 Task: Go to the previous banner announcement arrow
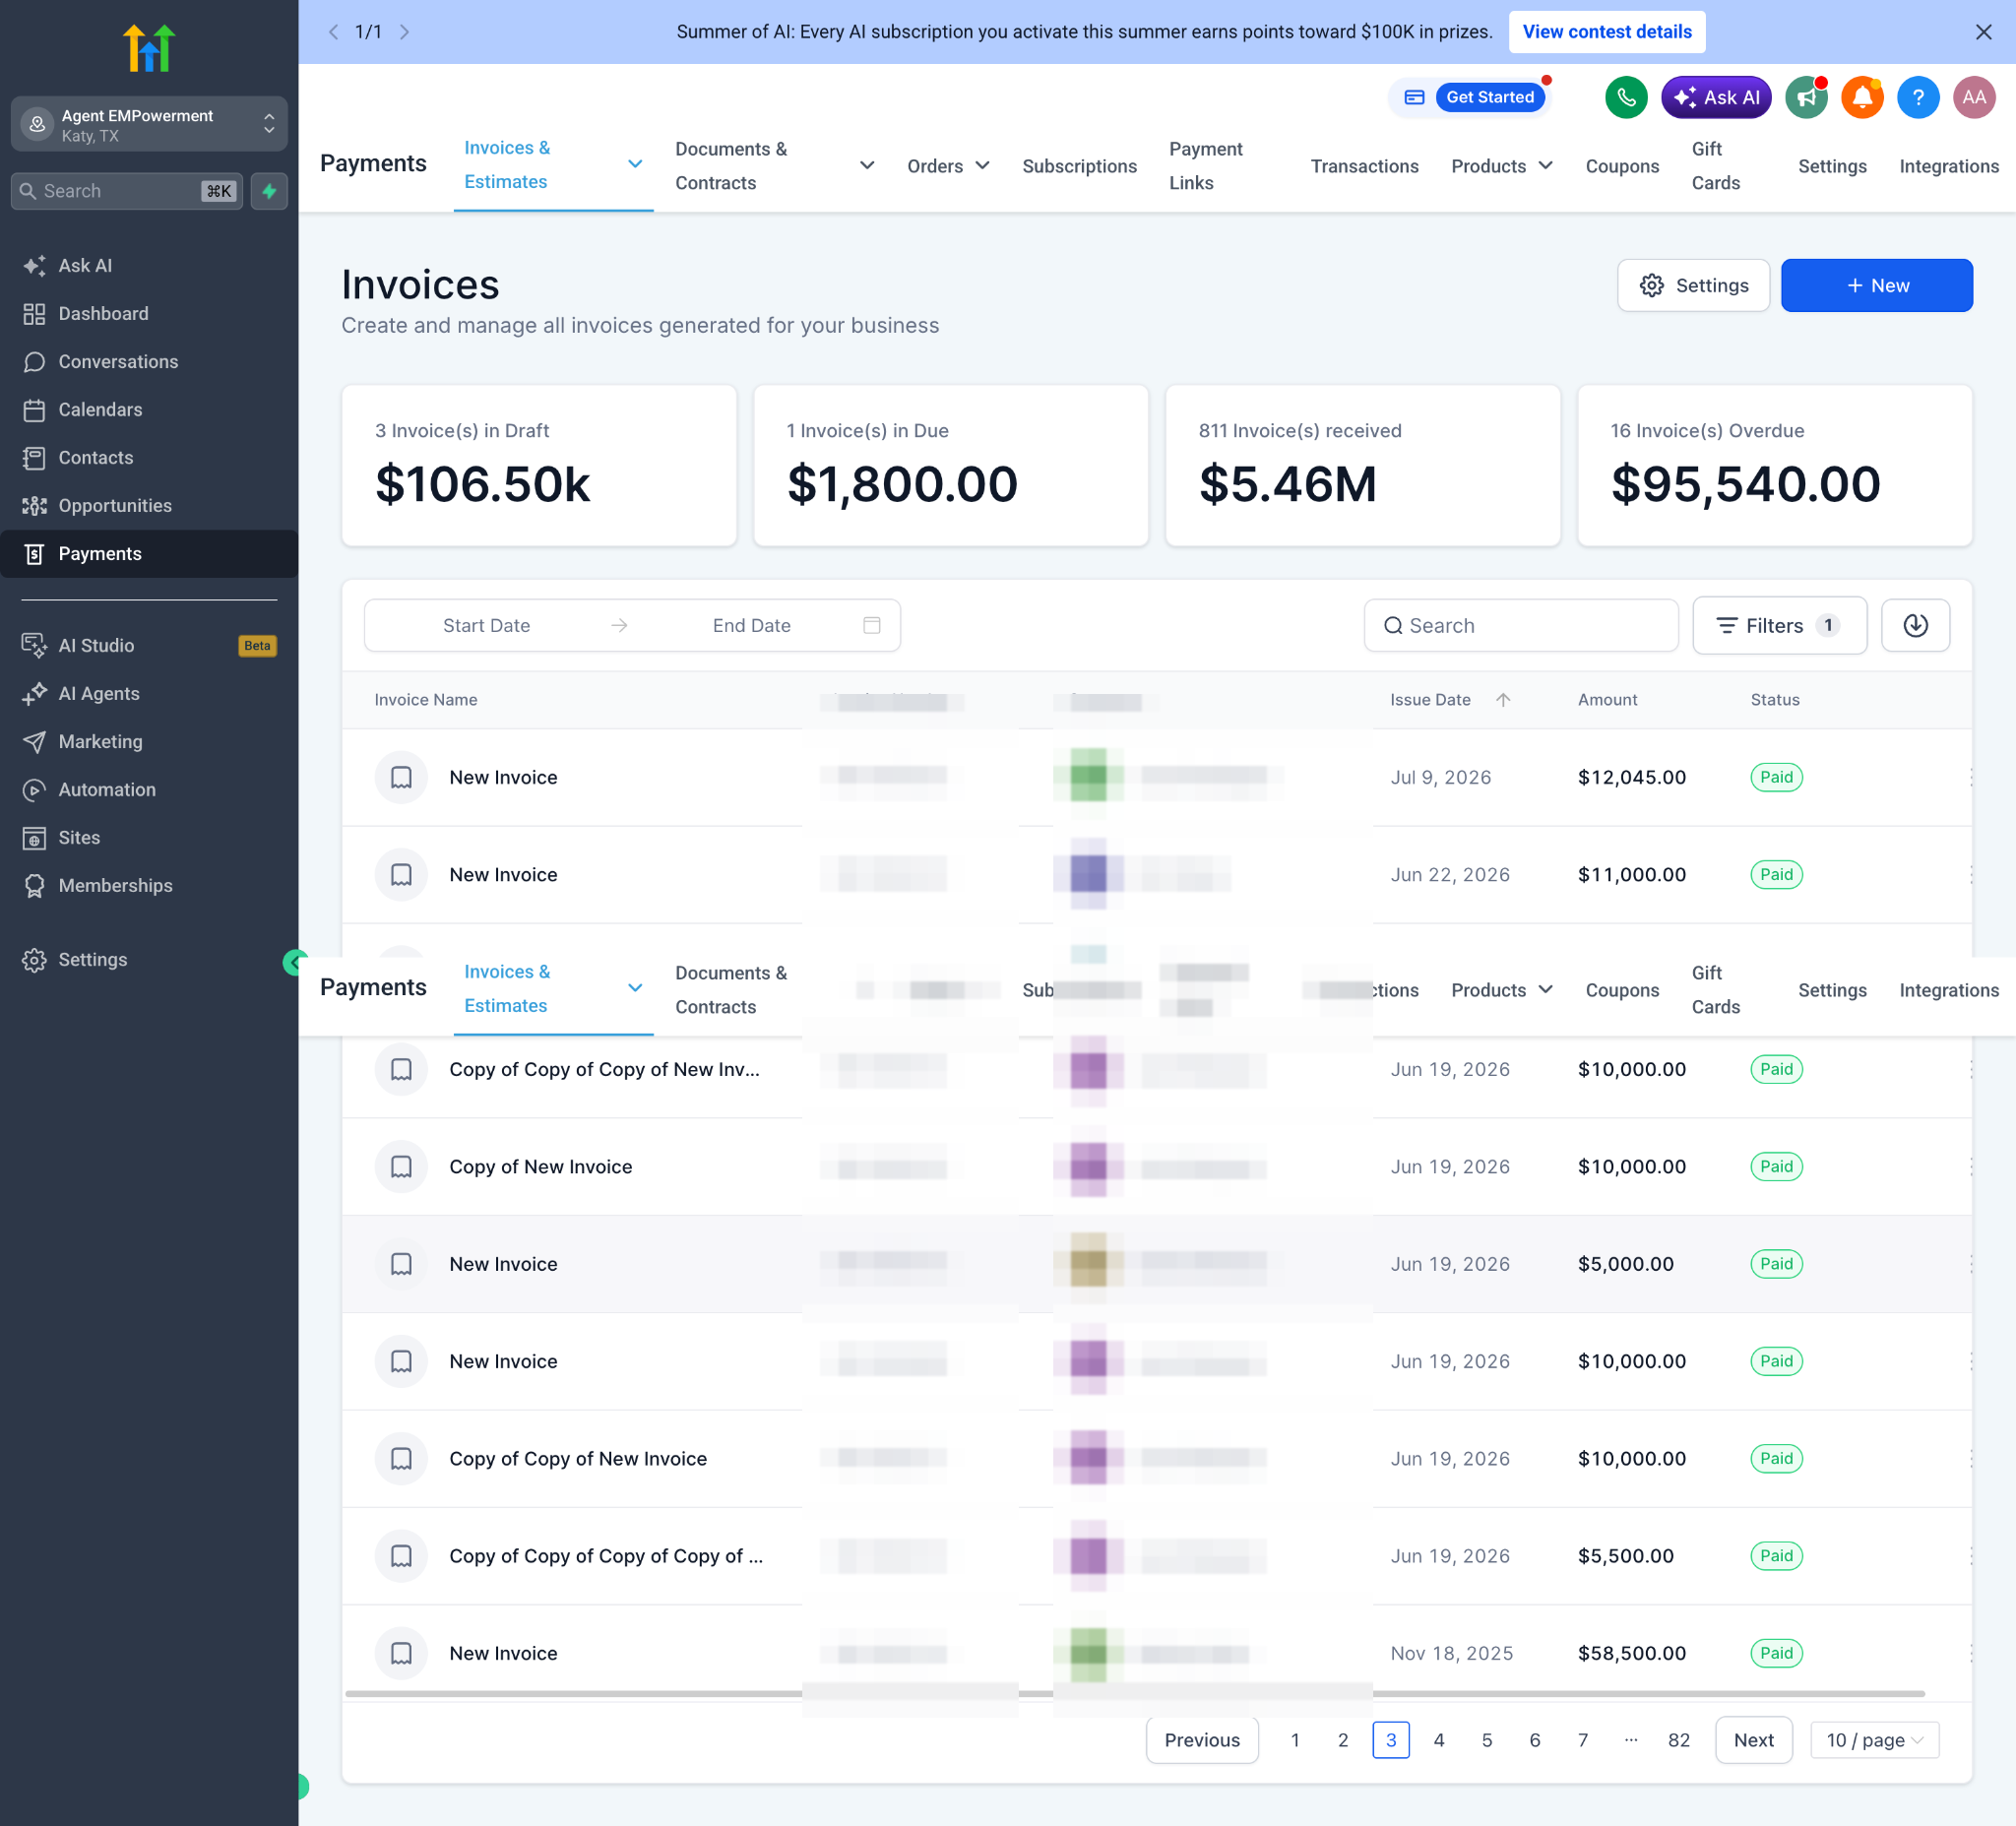[x=333, y=32]
